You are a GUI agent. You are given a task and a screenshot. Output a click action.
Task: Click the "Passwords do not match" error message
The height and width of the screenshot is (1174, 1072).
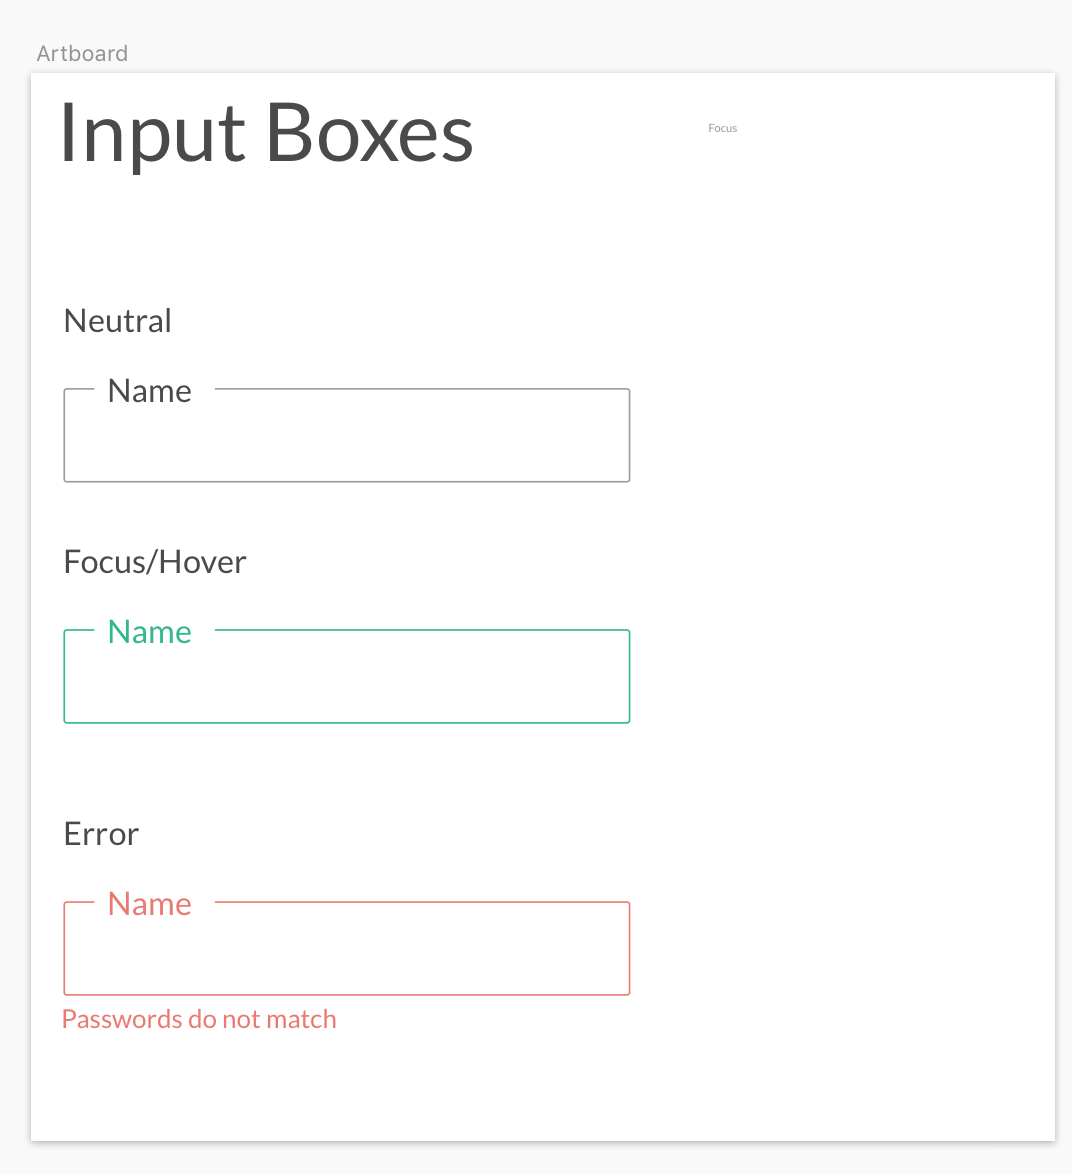click(x=199, y=1018)
